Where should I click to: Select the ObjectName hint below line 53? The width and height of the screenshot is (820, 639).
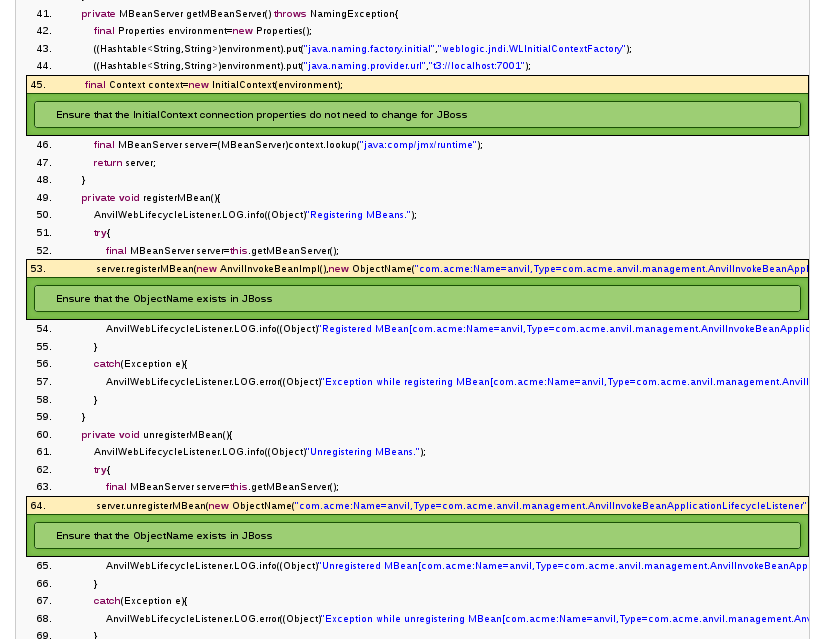(x=417, y=298)
